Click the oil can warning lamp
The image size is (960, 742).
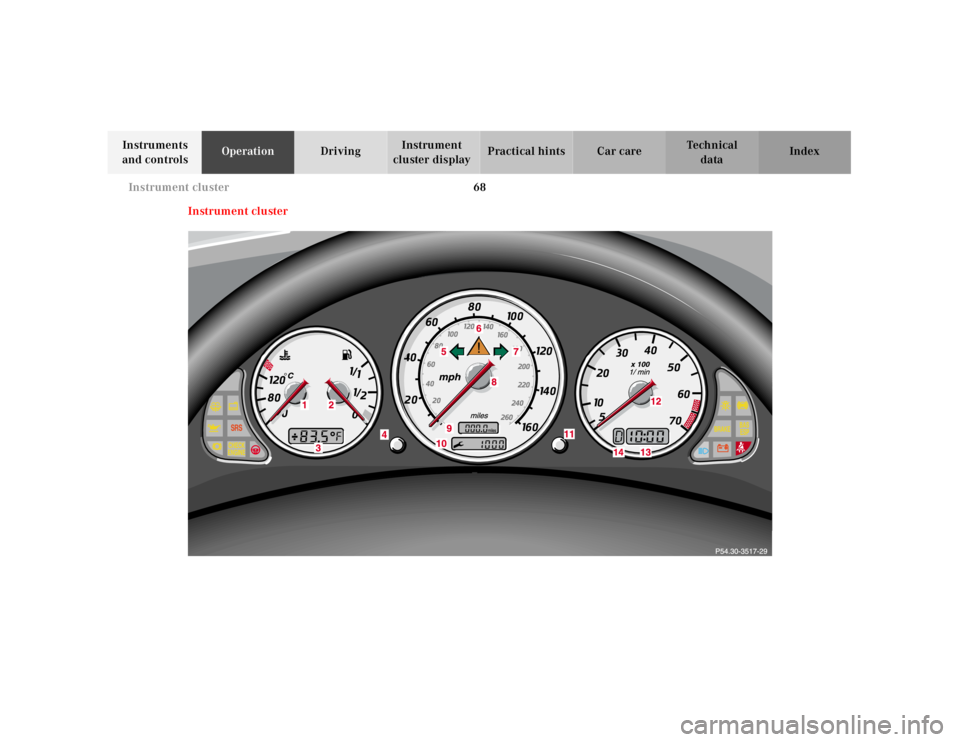click(214, 427)
